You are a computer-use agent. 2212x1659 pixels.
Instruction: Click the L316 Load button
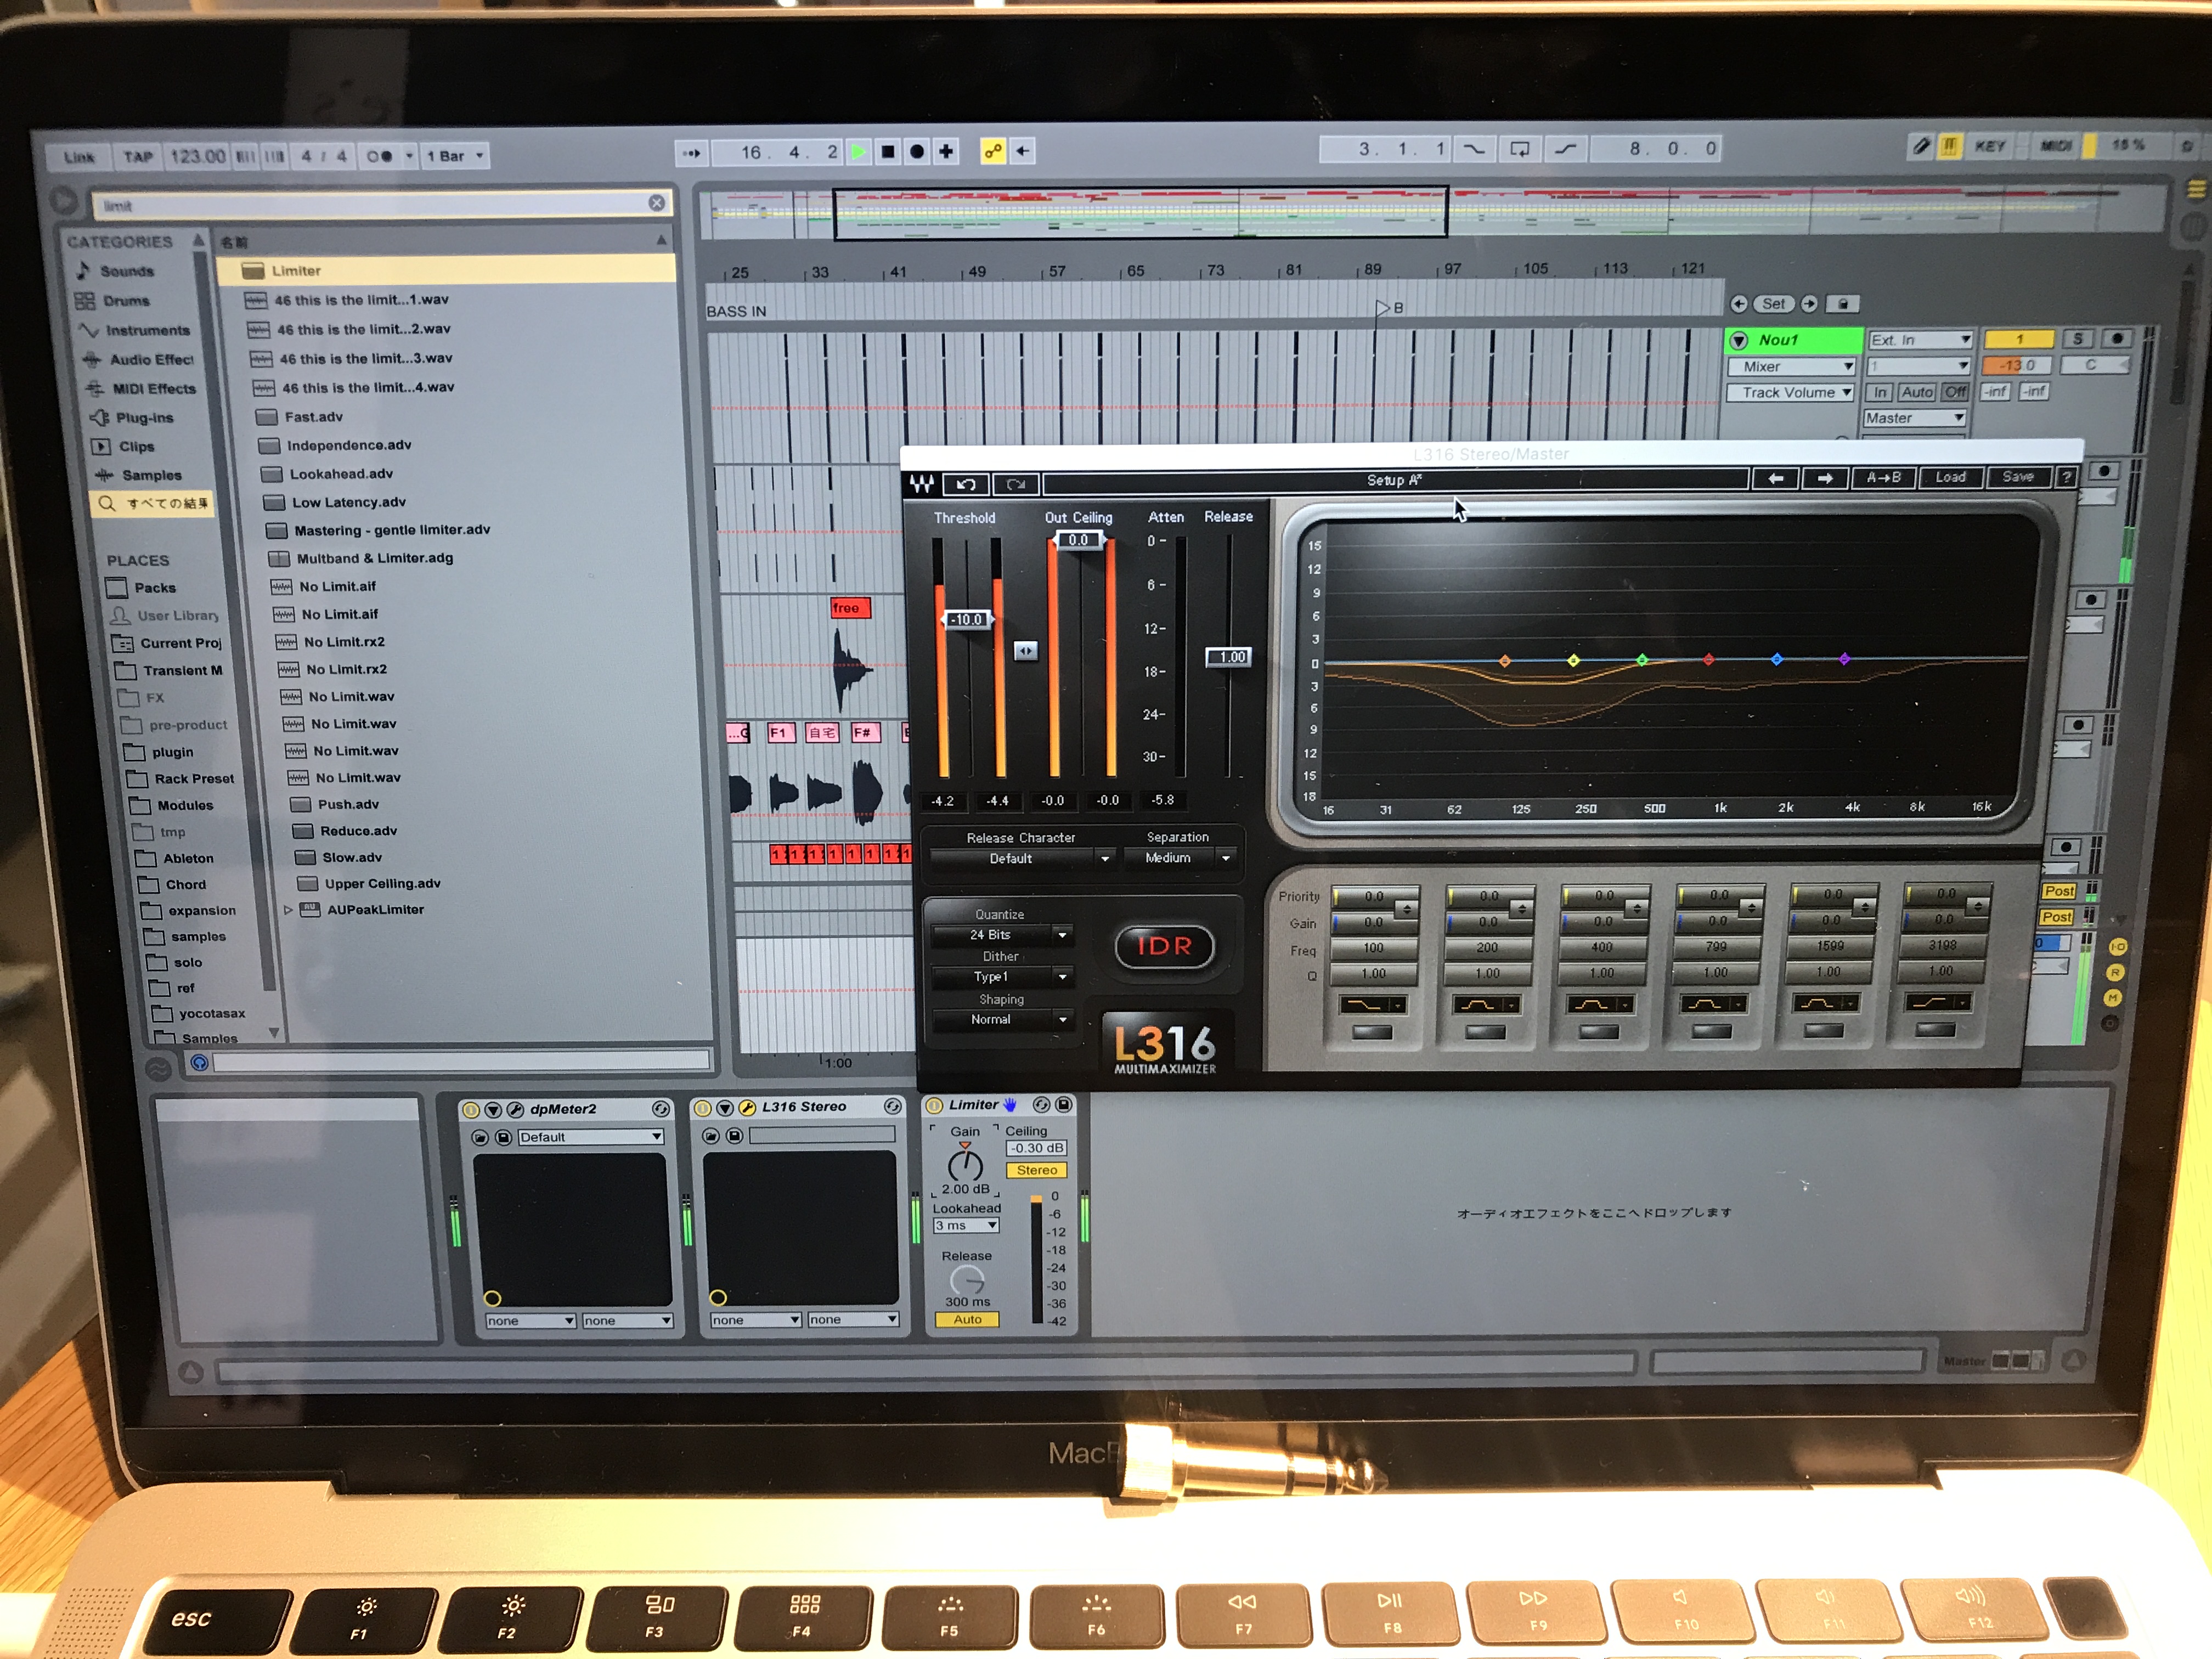pyautogui.click(x=1950, y=477)
